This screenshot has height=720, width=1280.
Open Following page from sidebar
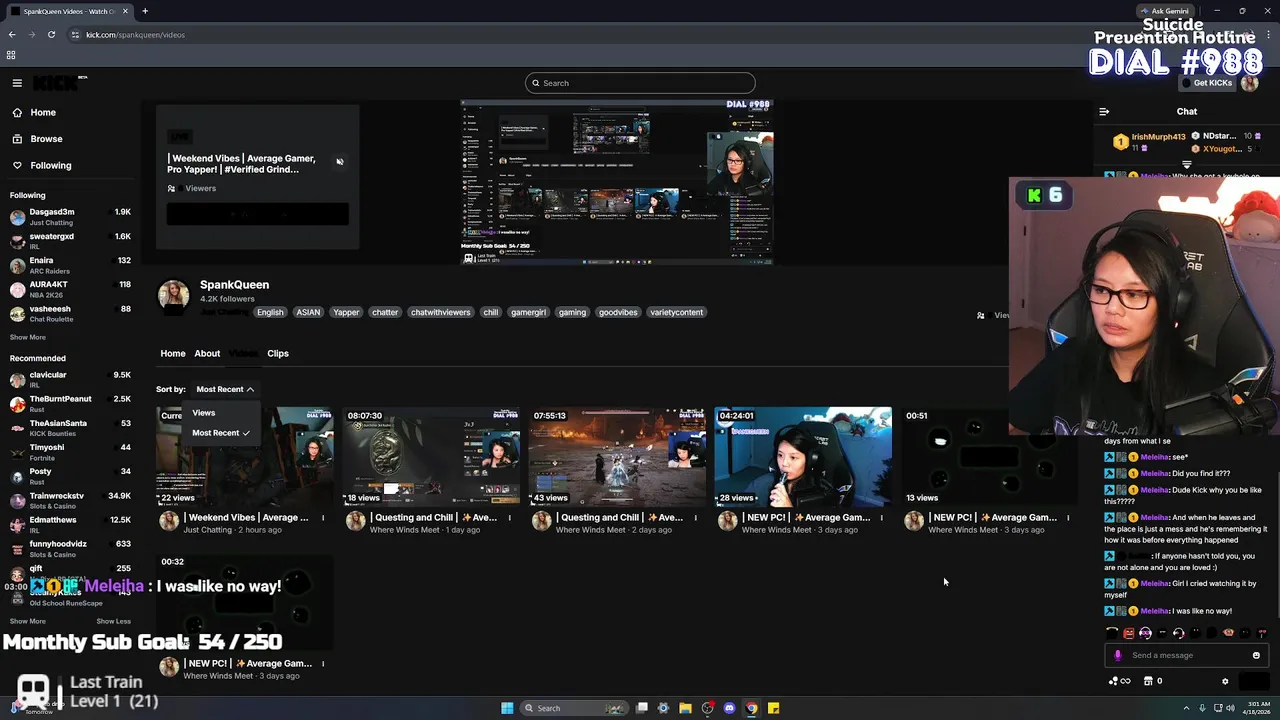[x=42, y=165]
